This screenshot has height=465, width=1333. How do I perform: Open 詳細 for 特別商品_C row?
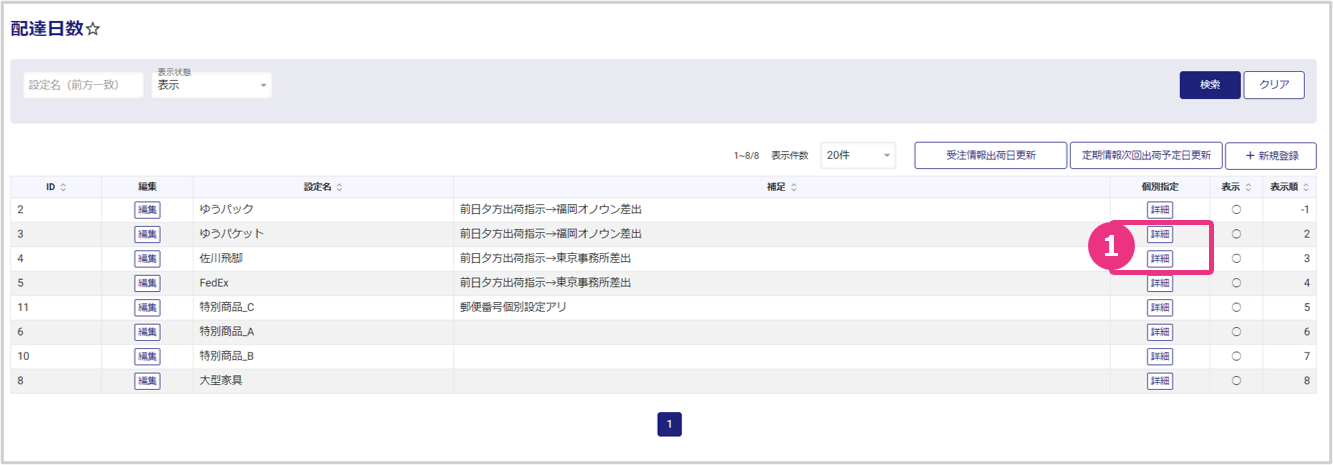tap(1160, 308)
